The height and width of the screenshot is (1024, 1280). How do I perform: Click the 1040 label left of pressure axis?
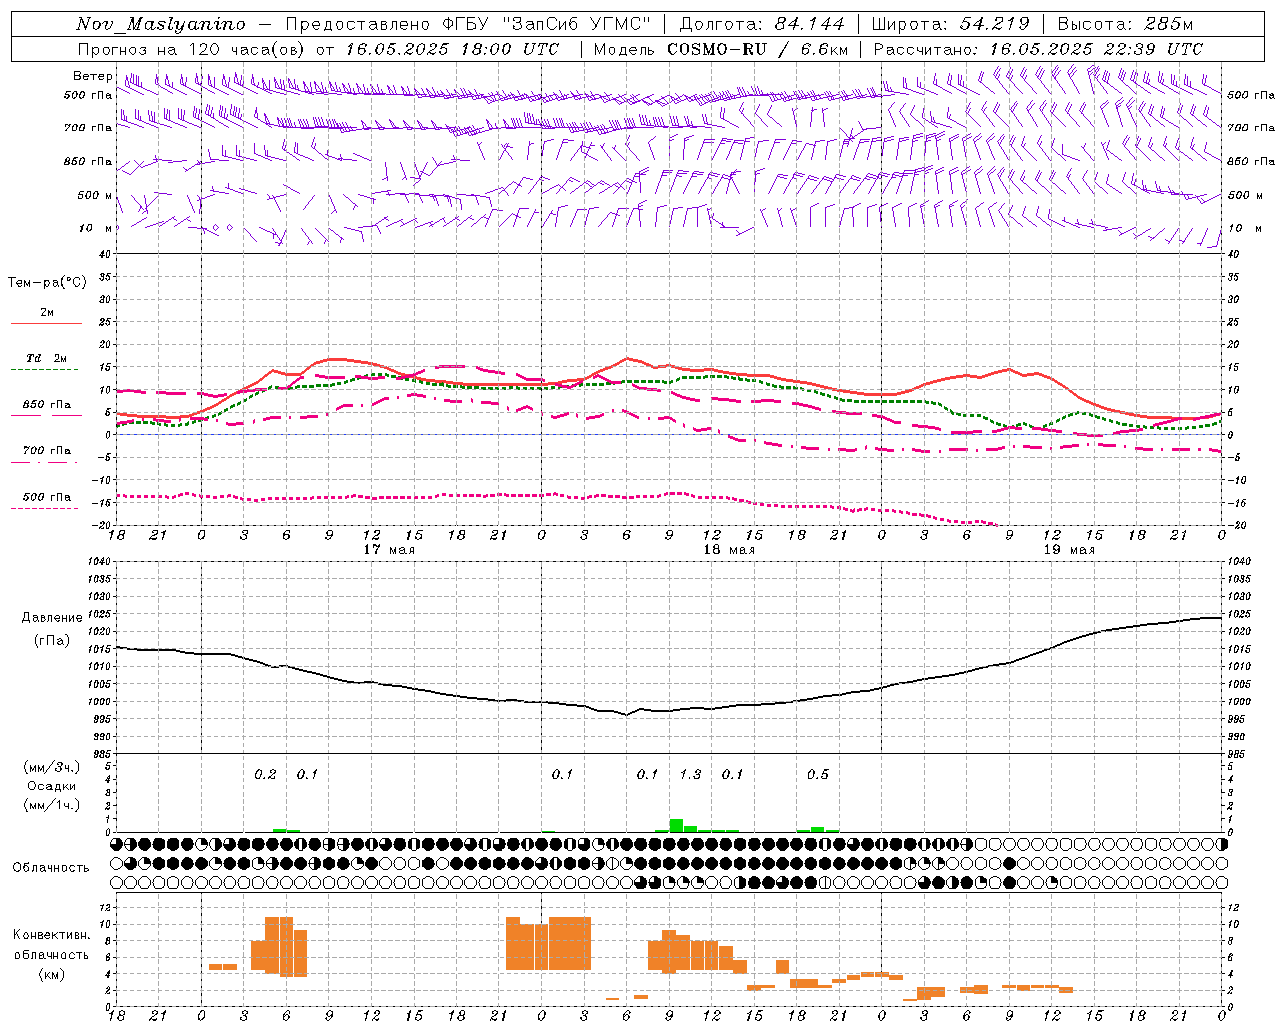[97, 562]
